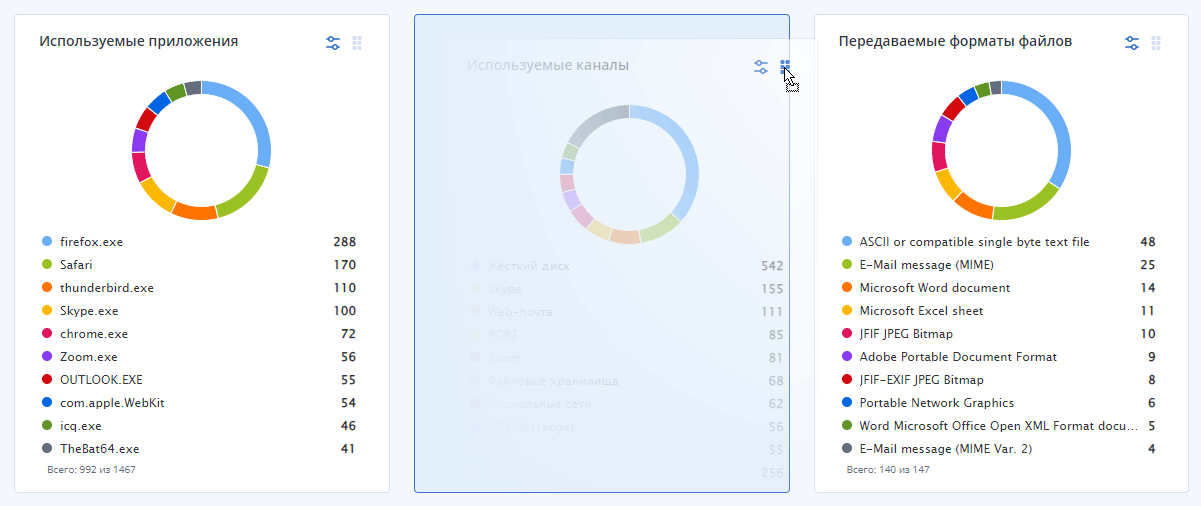Screen dimensions: 1201x506
Task: Click drag handle of Передаваемые форматы файлов widget
Action: [1156, 43]
